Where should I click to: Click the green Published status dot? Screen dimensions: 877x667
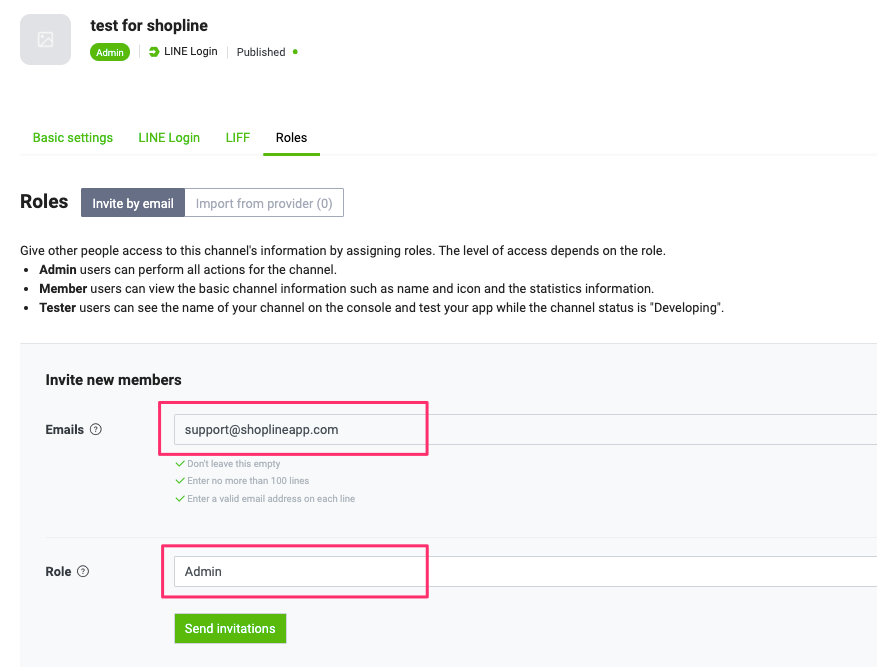(295, 52)
